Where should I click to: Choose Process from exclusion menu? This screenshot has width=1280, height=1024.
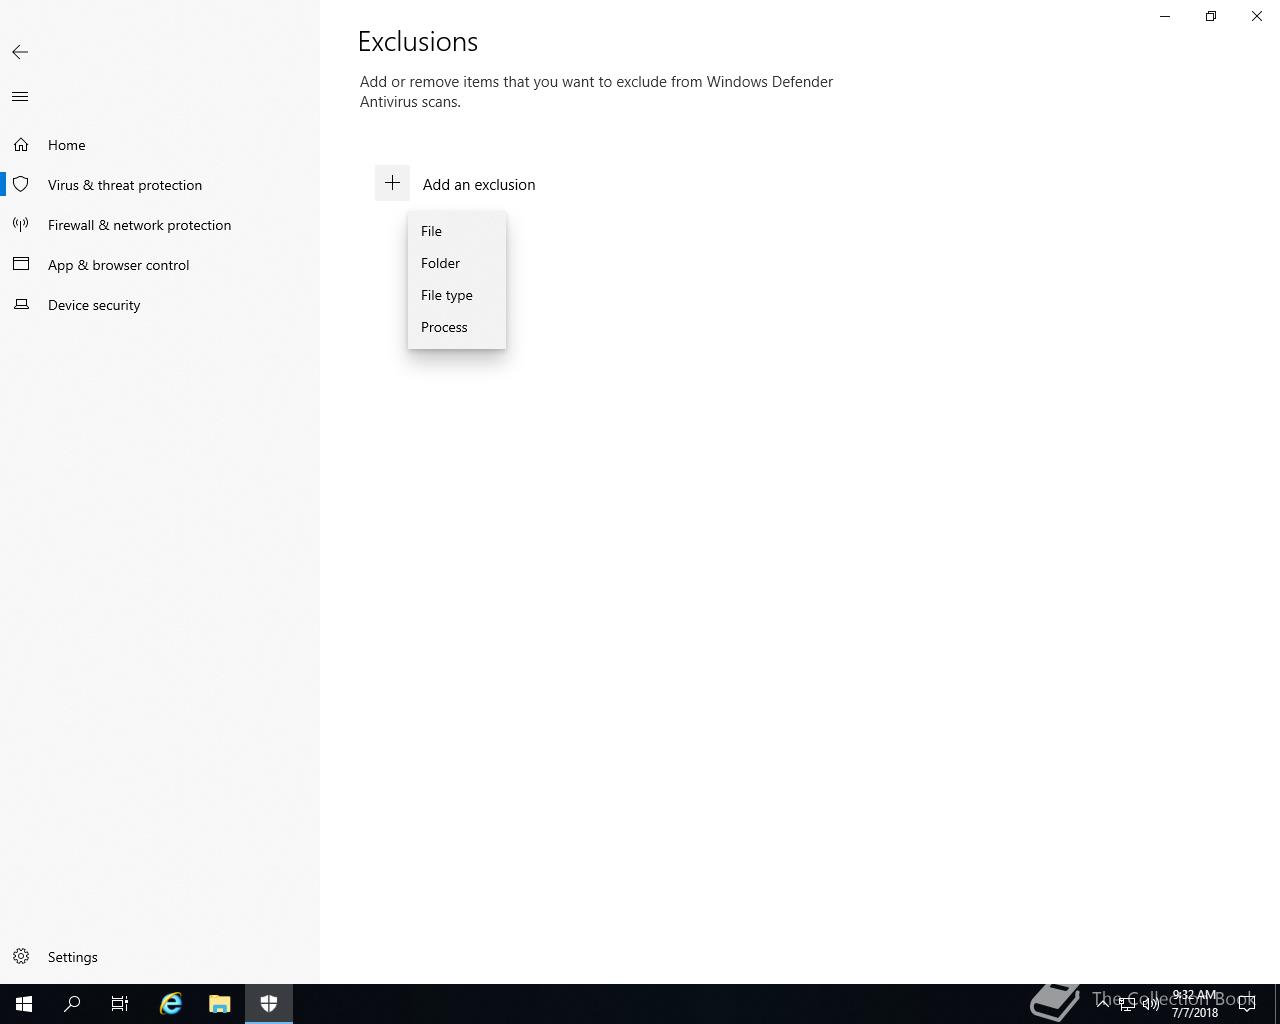457,327
